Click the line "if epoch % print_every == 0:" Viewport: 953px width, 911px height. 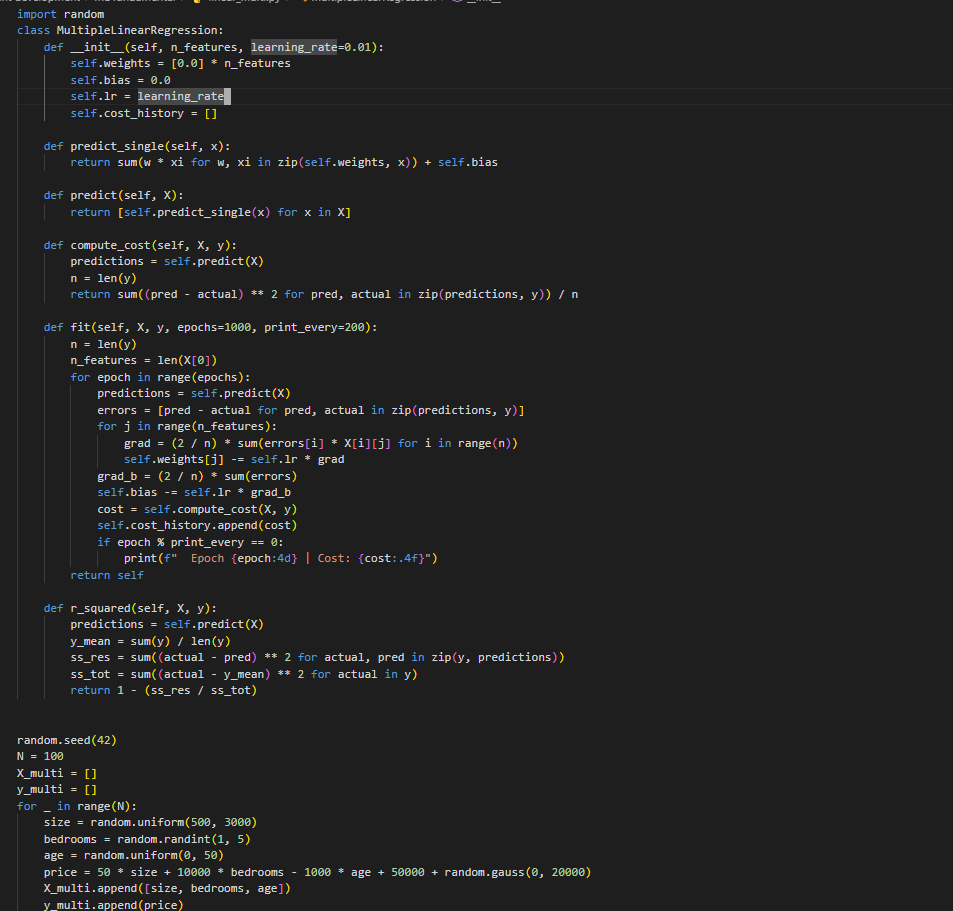tap(190, 542)
